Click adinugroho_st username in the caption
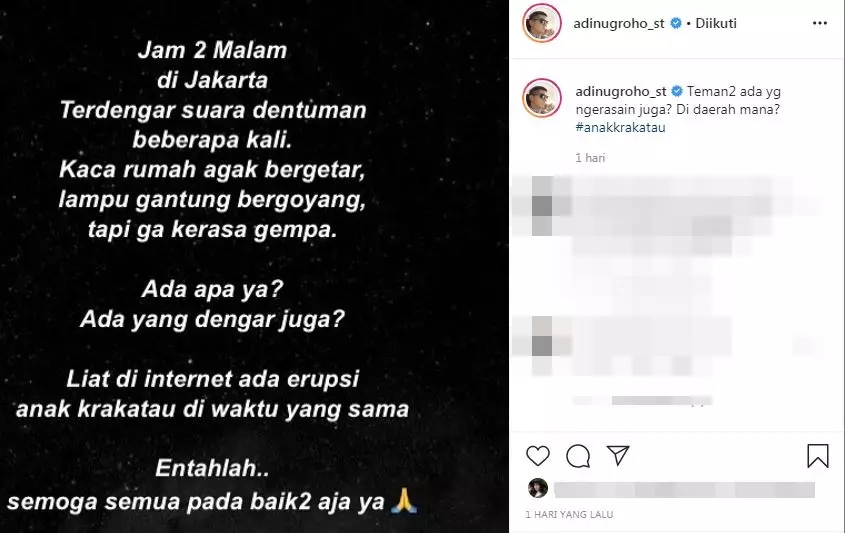 coord(621,91)
